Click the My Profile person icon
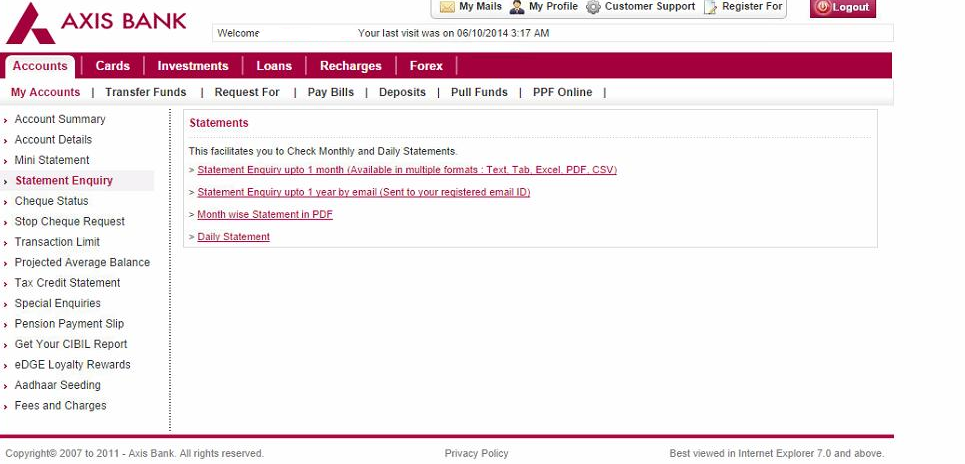965x464 pixels. [x=517, y=7]
